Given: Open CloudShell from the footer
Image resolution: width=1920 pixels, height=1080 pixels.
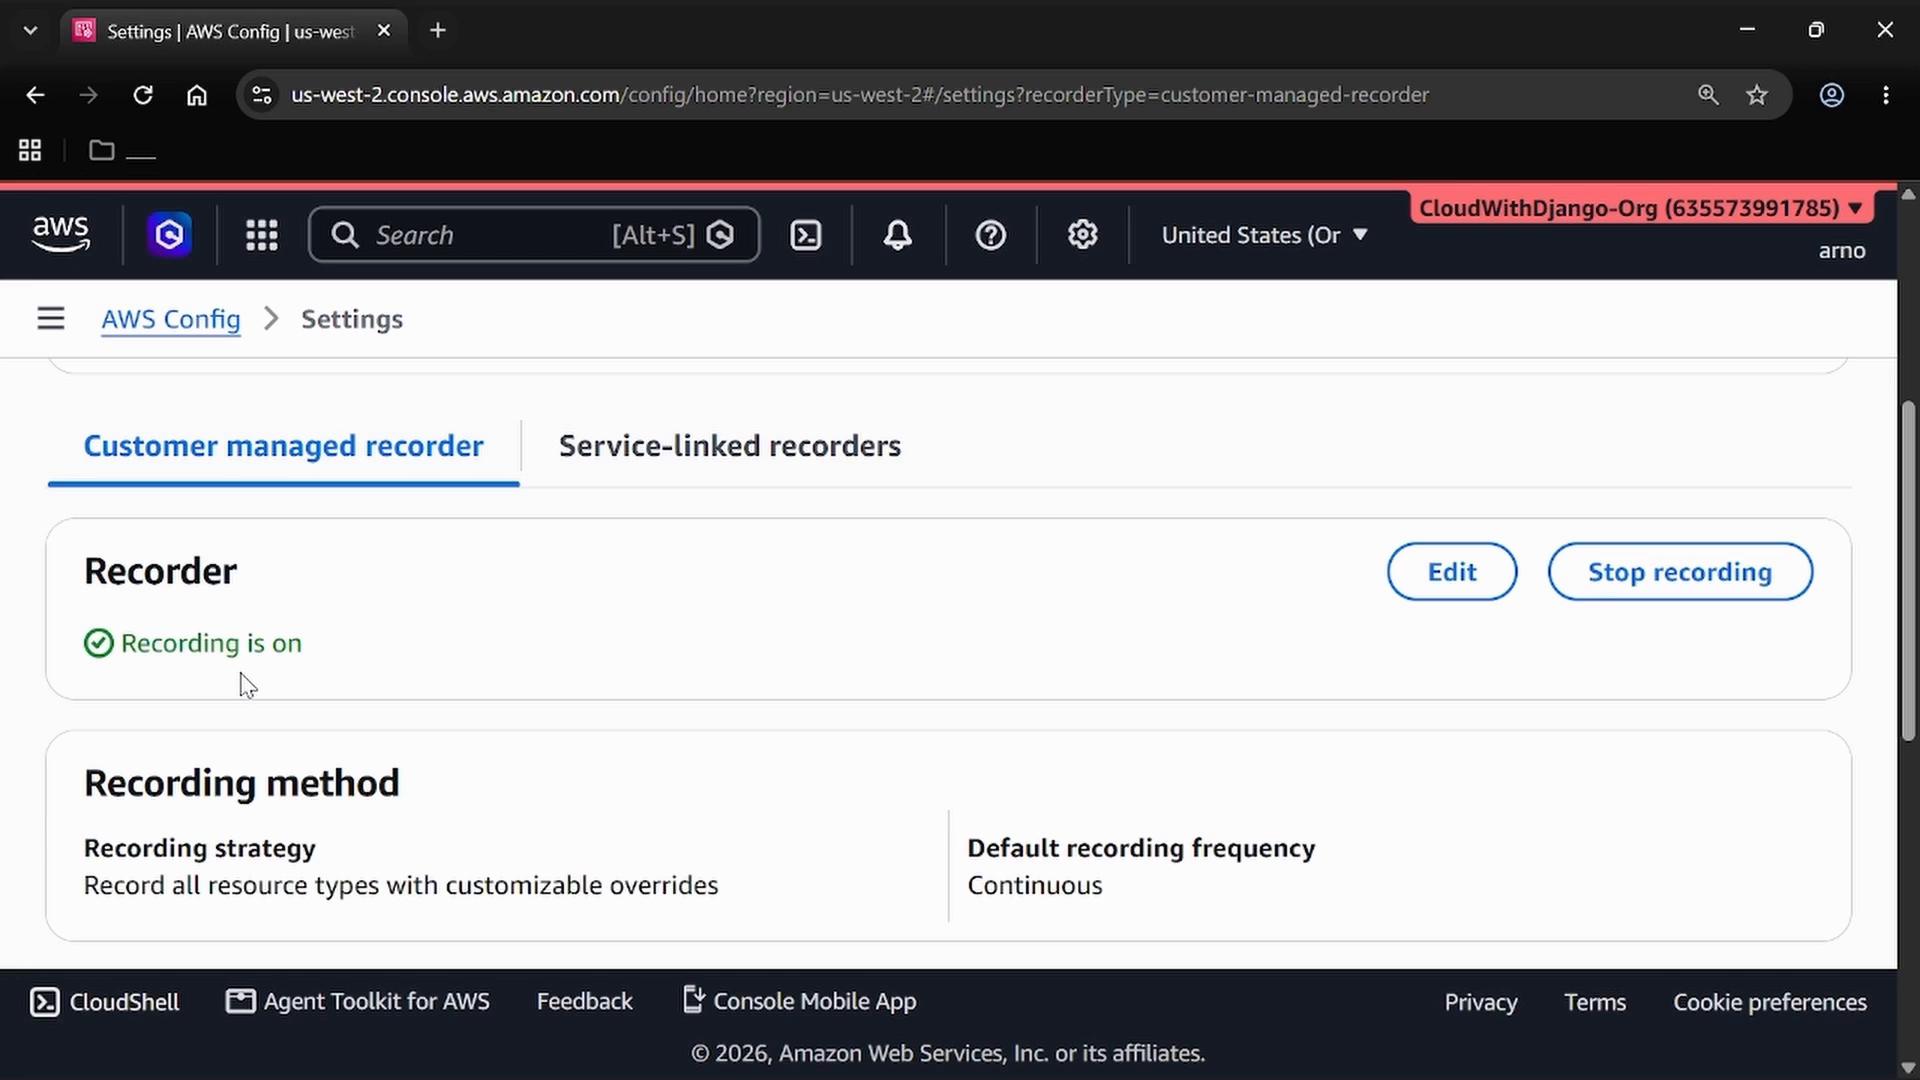Looking at the screenshot, I should click(105, 1002).
